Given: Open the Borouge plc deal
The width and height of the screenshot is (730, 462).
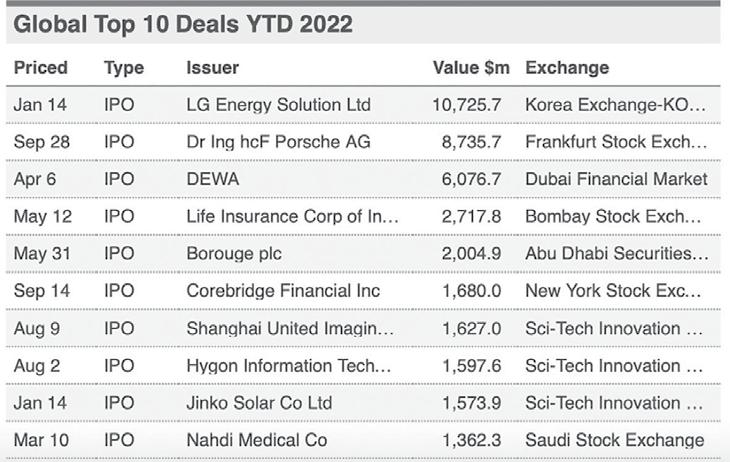Looking at the screenshot, I should point(234,254).
